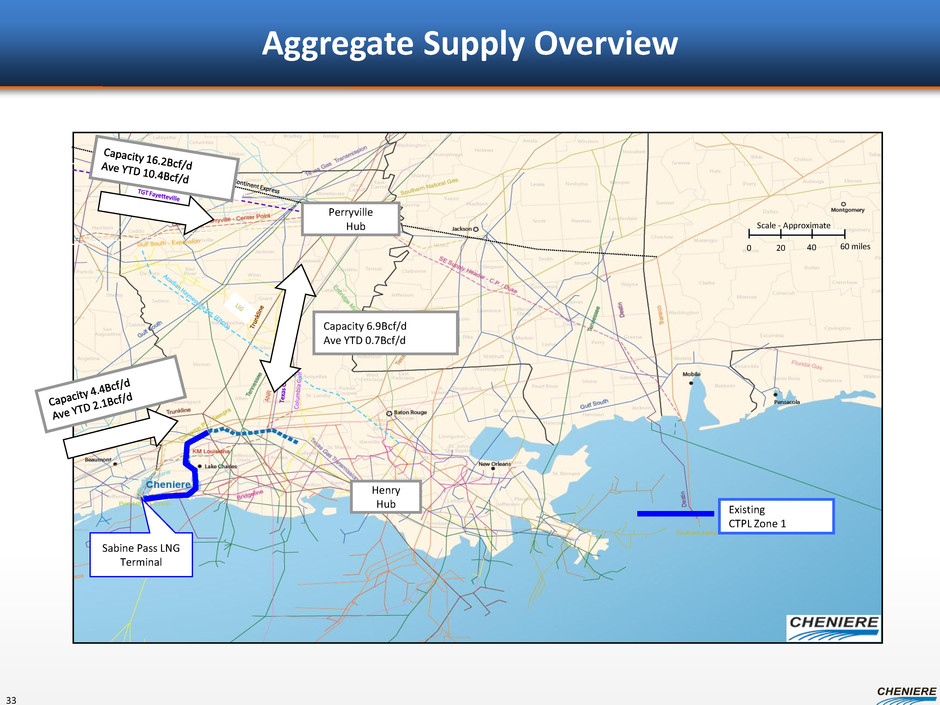Click the Existing CTPL Zone 1 legend box
This screenshot has height=705, width=940.
(x=774, y=517)
